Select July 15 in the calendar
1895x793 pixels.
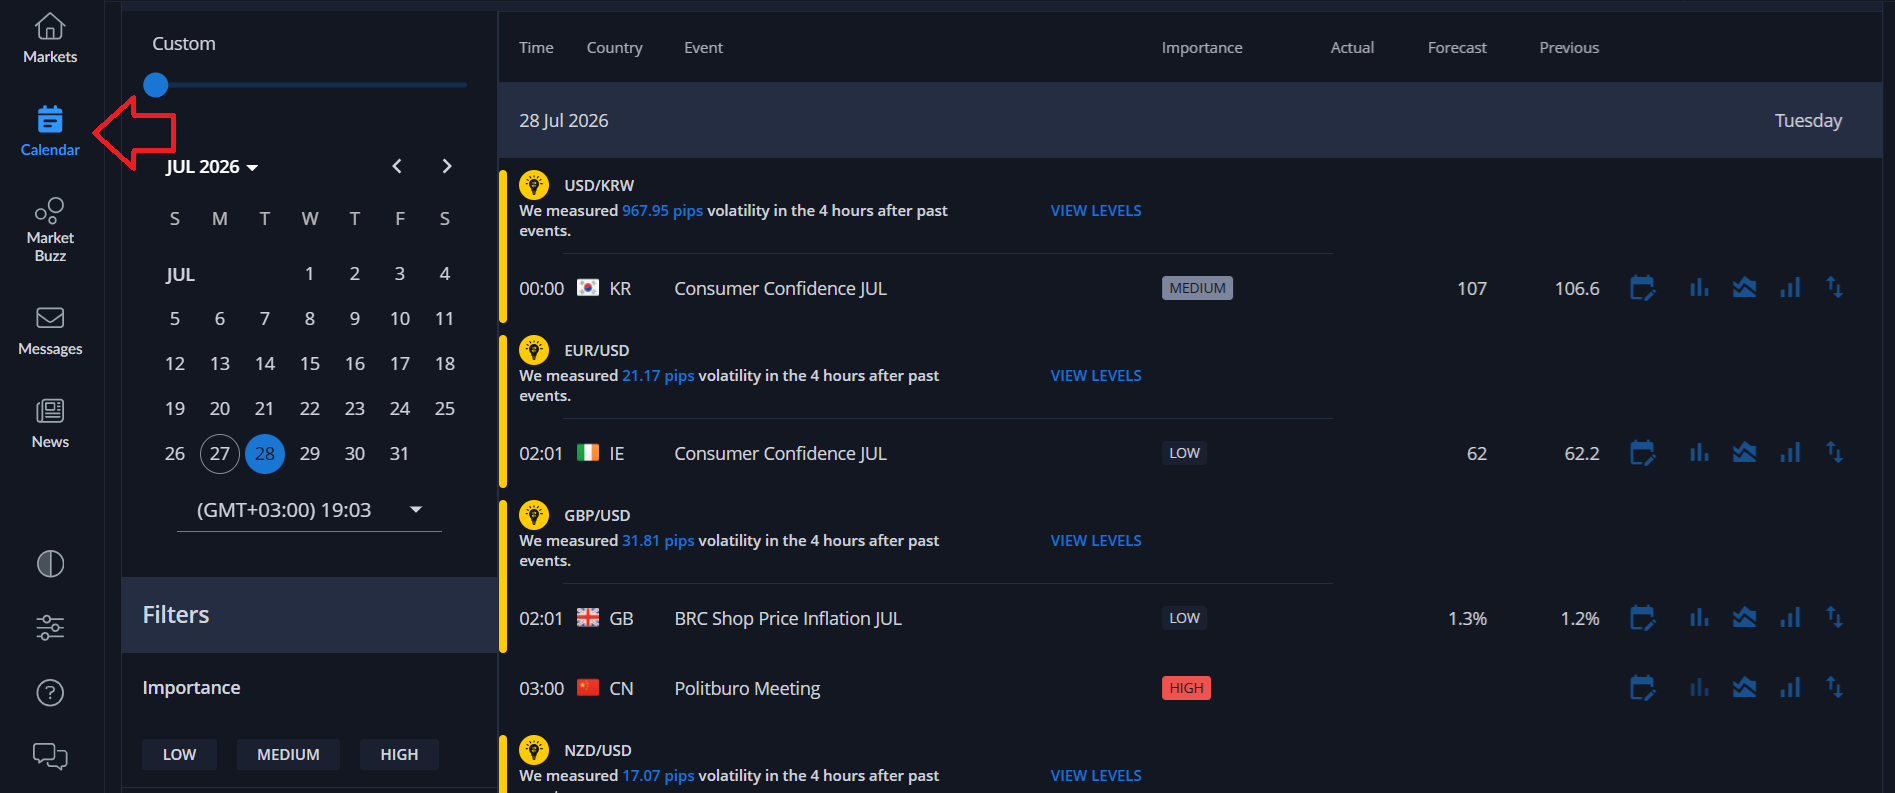click(310, 364)
